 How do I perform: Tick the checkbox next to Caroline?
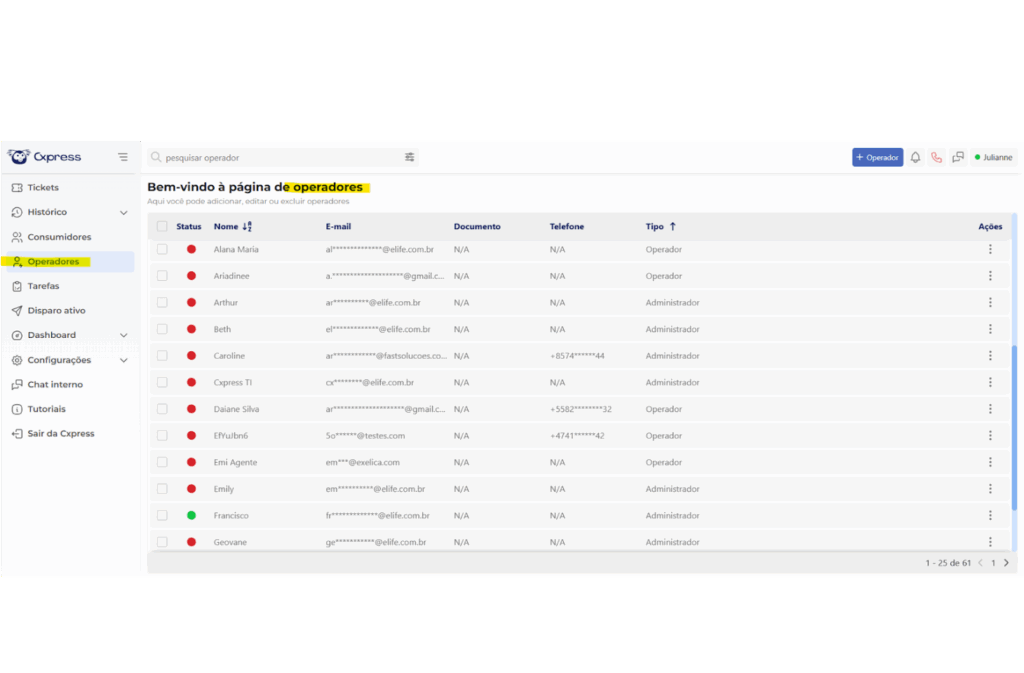coord(162,356)
